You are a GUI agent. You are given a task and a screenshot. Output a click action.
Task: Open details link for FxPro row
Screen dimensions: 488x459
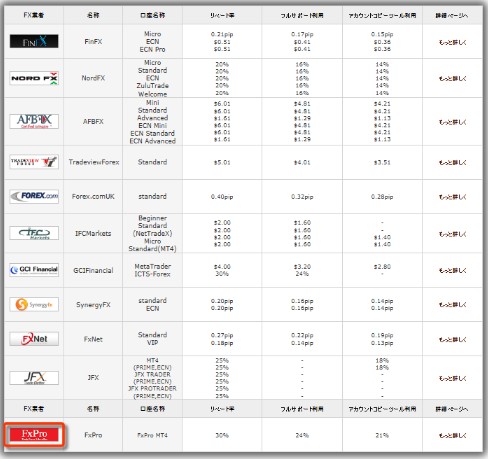click(x=452, y=435)
